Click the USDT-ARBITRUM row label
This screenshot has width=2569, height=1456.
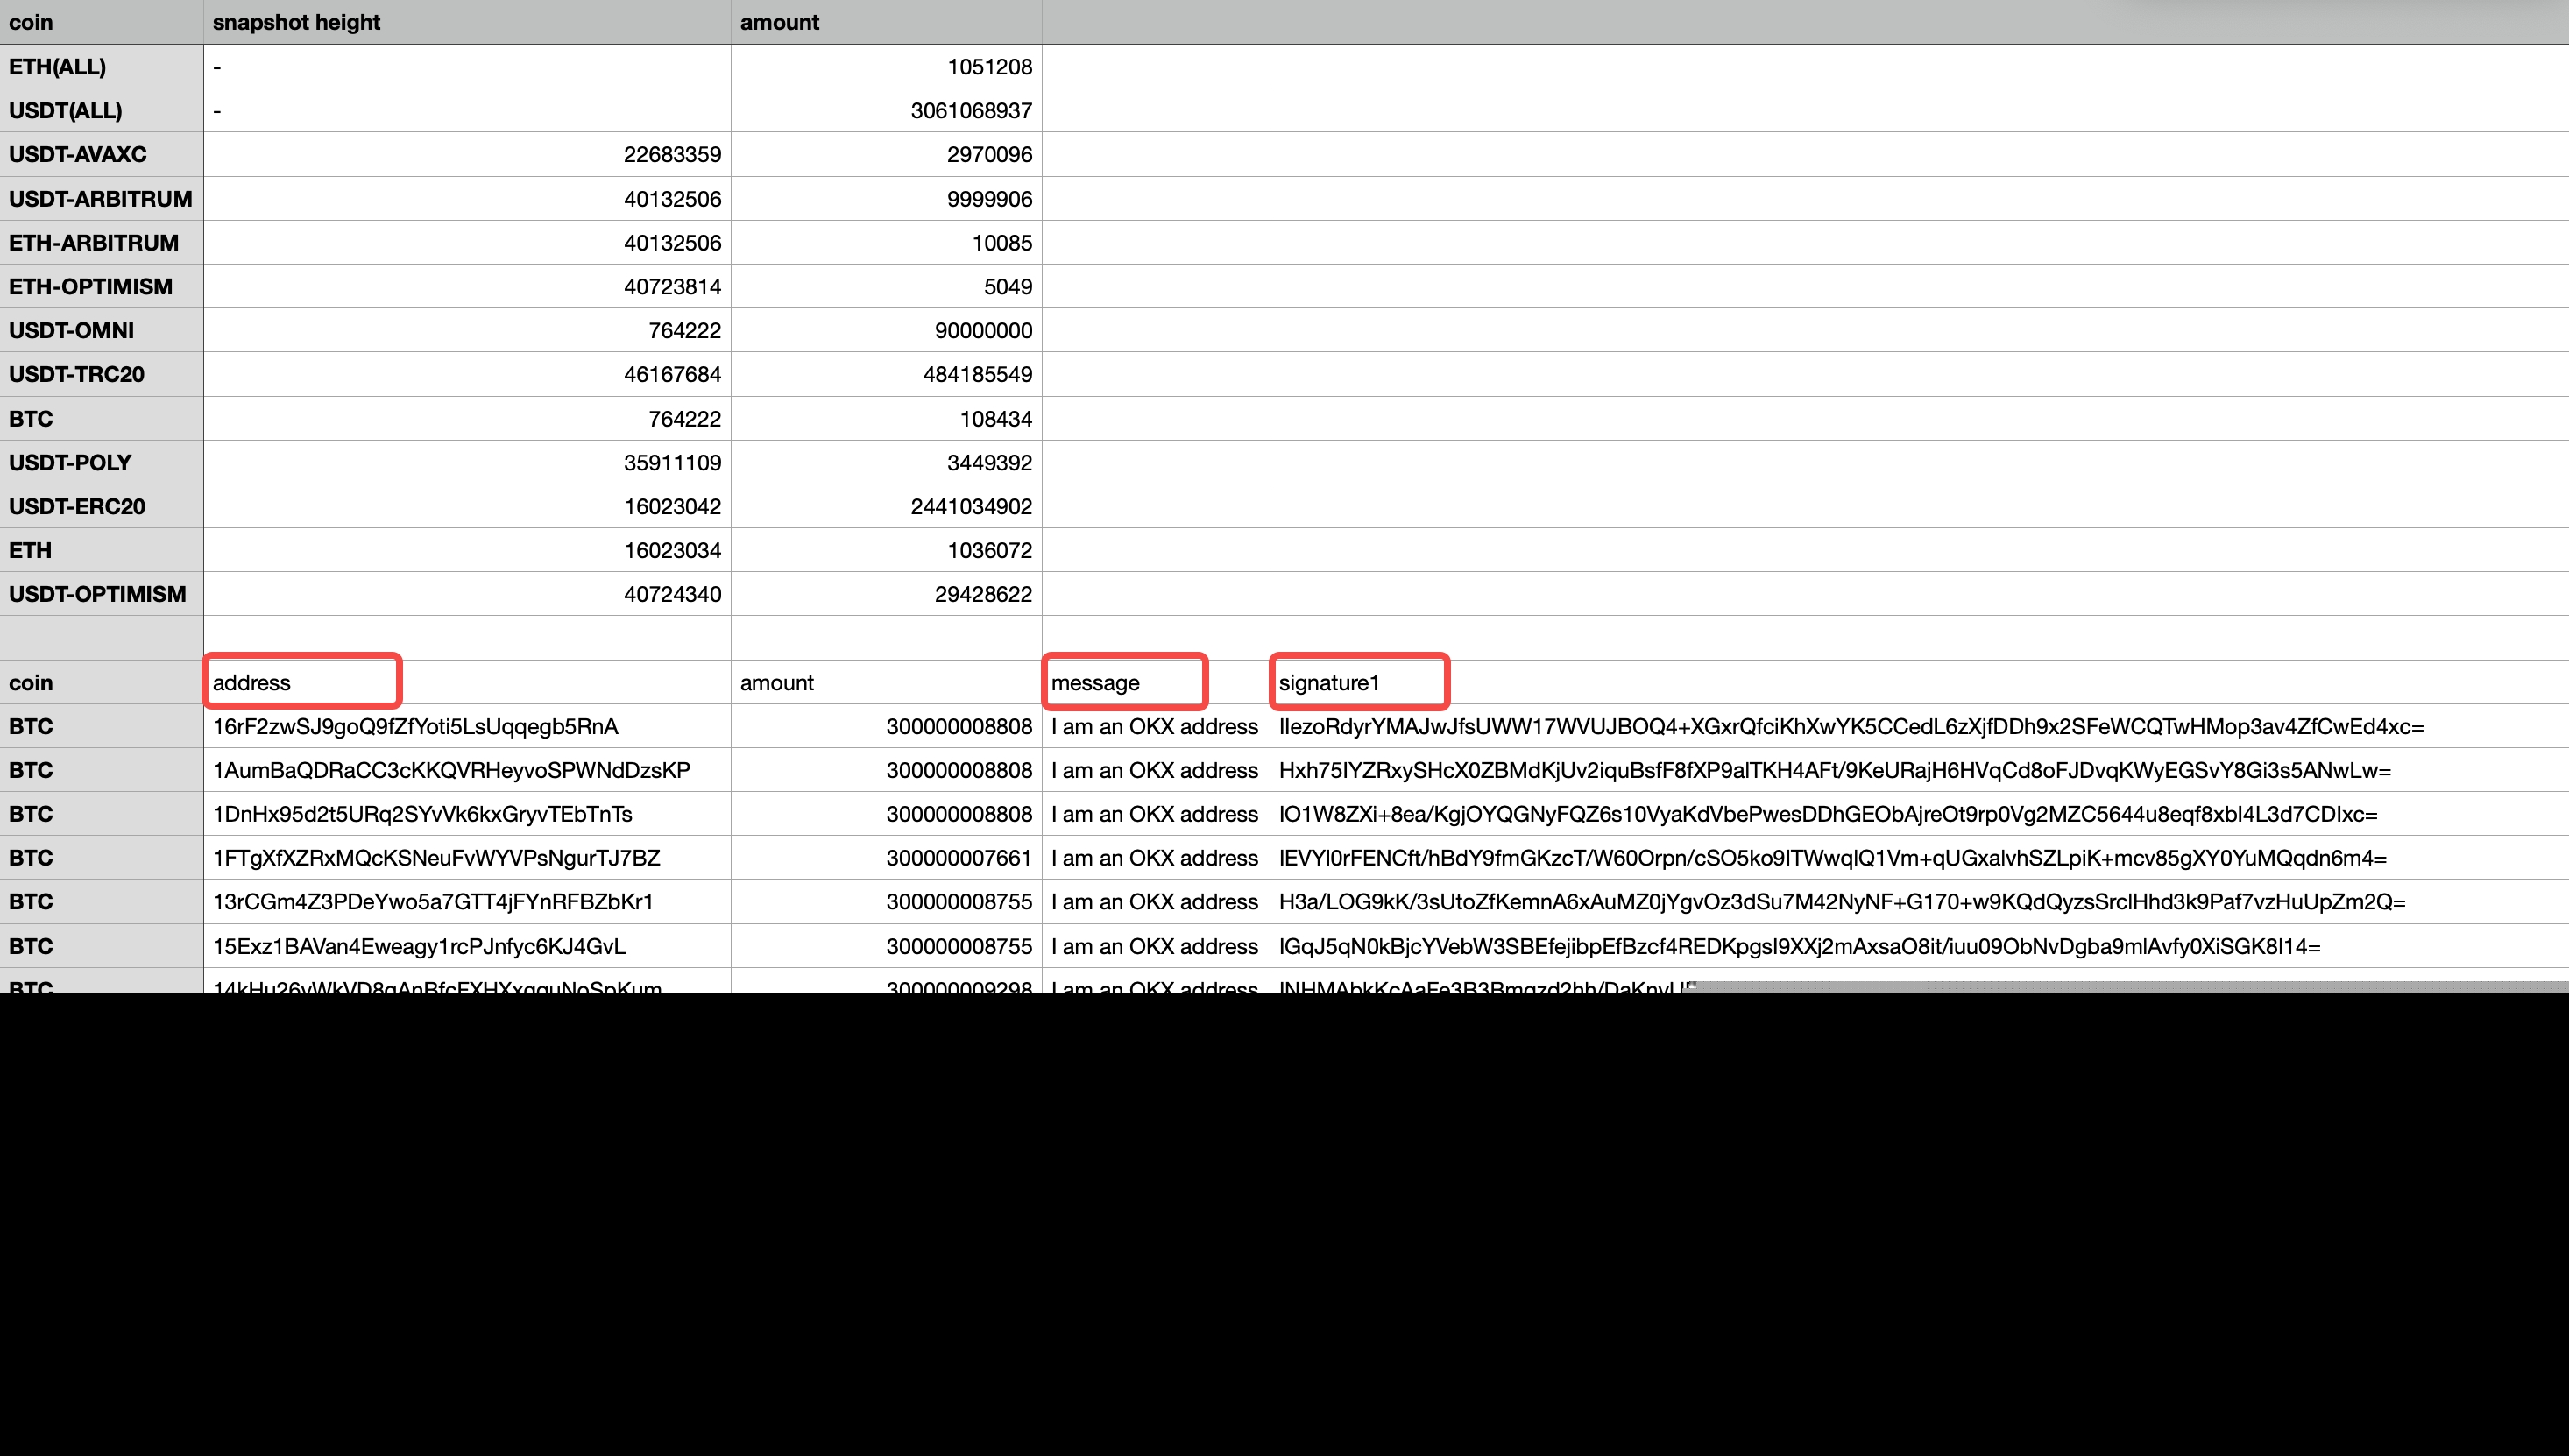pyautogui.click(x=100, y=199)
